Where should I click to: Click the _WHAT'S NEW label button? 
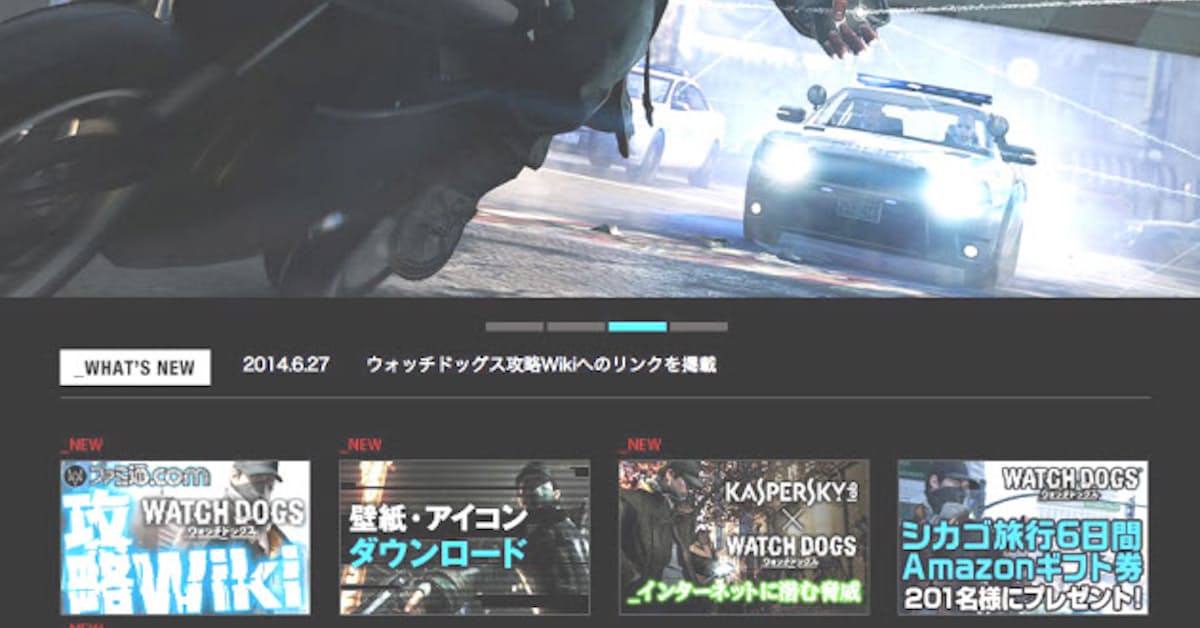[x=135, y=367]
